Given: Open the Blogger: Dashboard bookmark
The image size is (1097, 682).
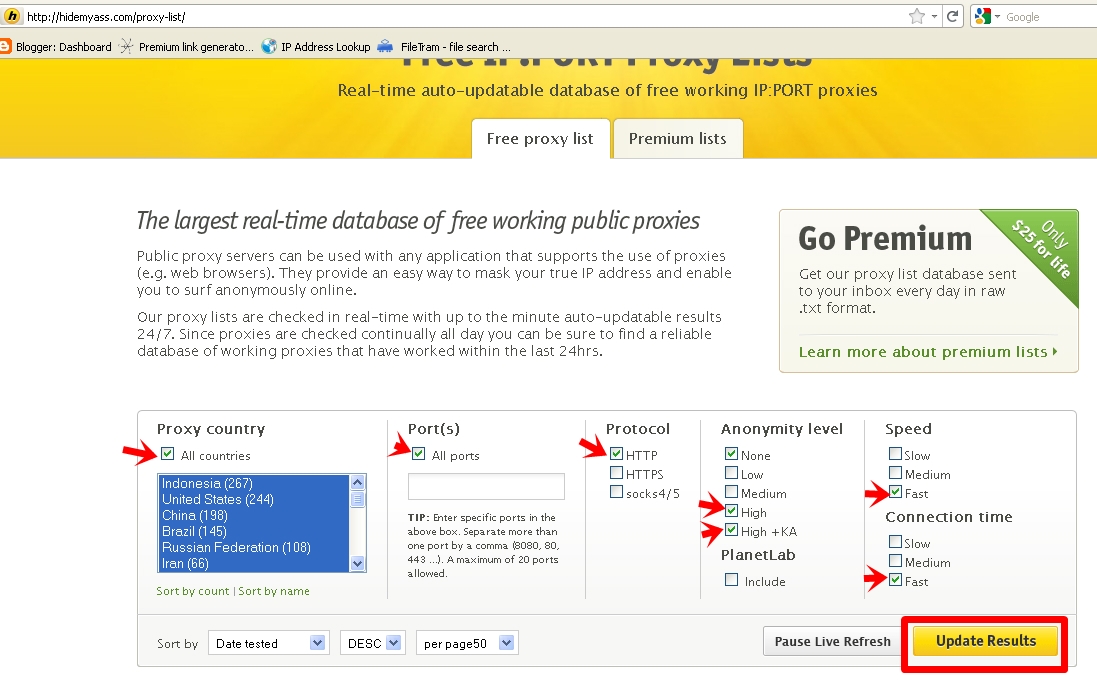Looking at the screenshot, I should click(x=56, y=47).
